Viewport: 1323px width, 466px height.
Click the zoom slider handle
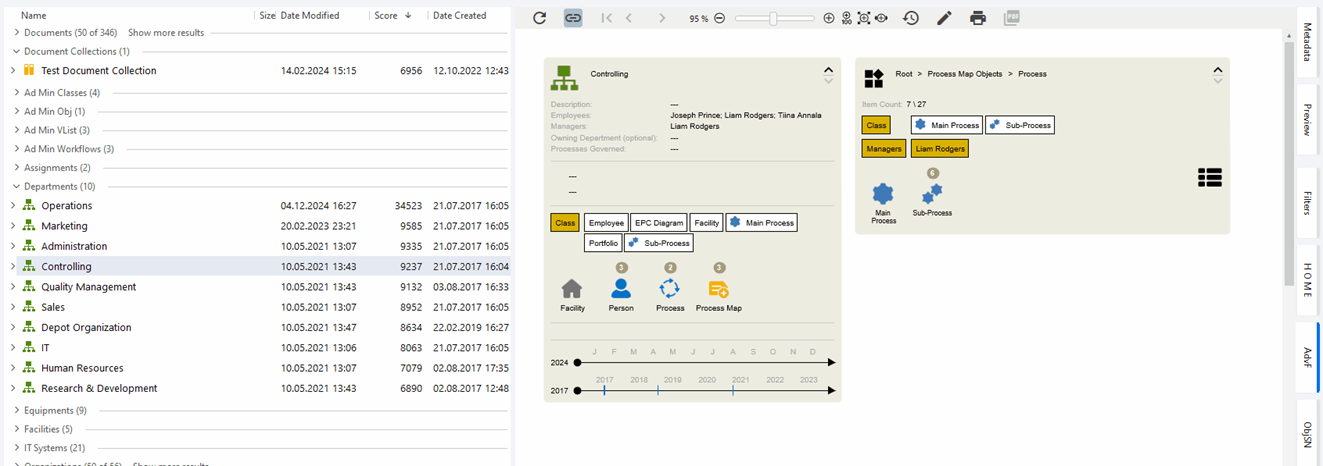773,18
